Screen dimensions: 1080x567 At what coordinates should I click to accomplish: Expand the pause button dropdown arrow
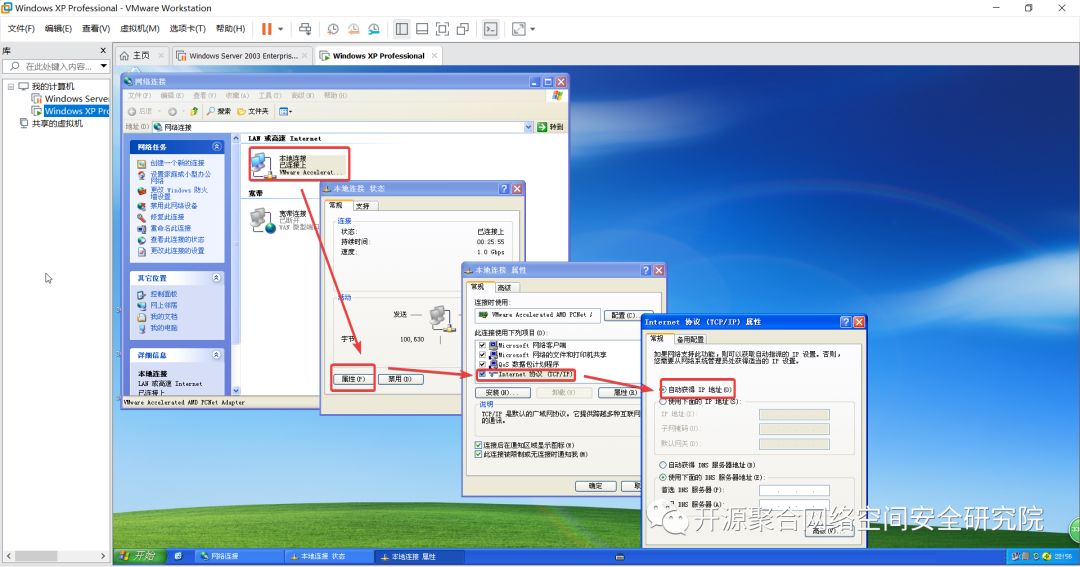pyautogui.click(x=280, y=29)
